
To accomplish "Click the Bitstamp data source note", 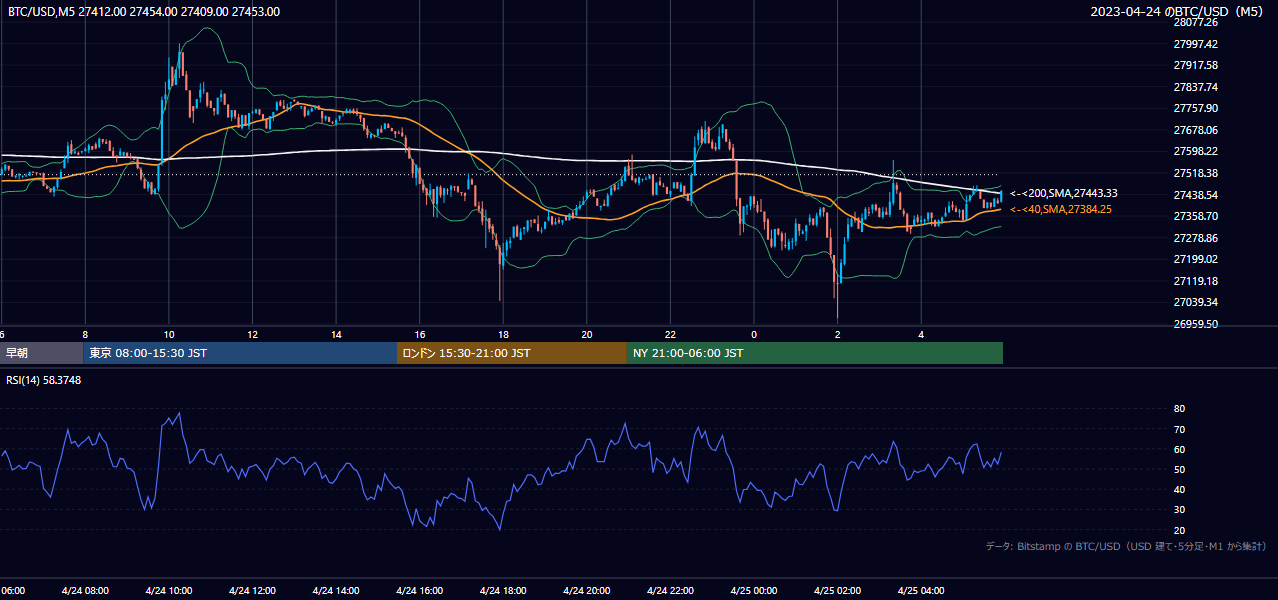I will click(1126, 546).
